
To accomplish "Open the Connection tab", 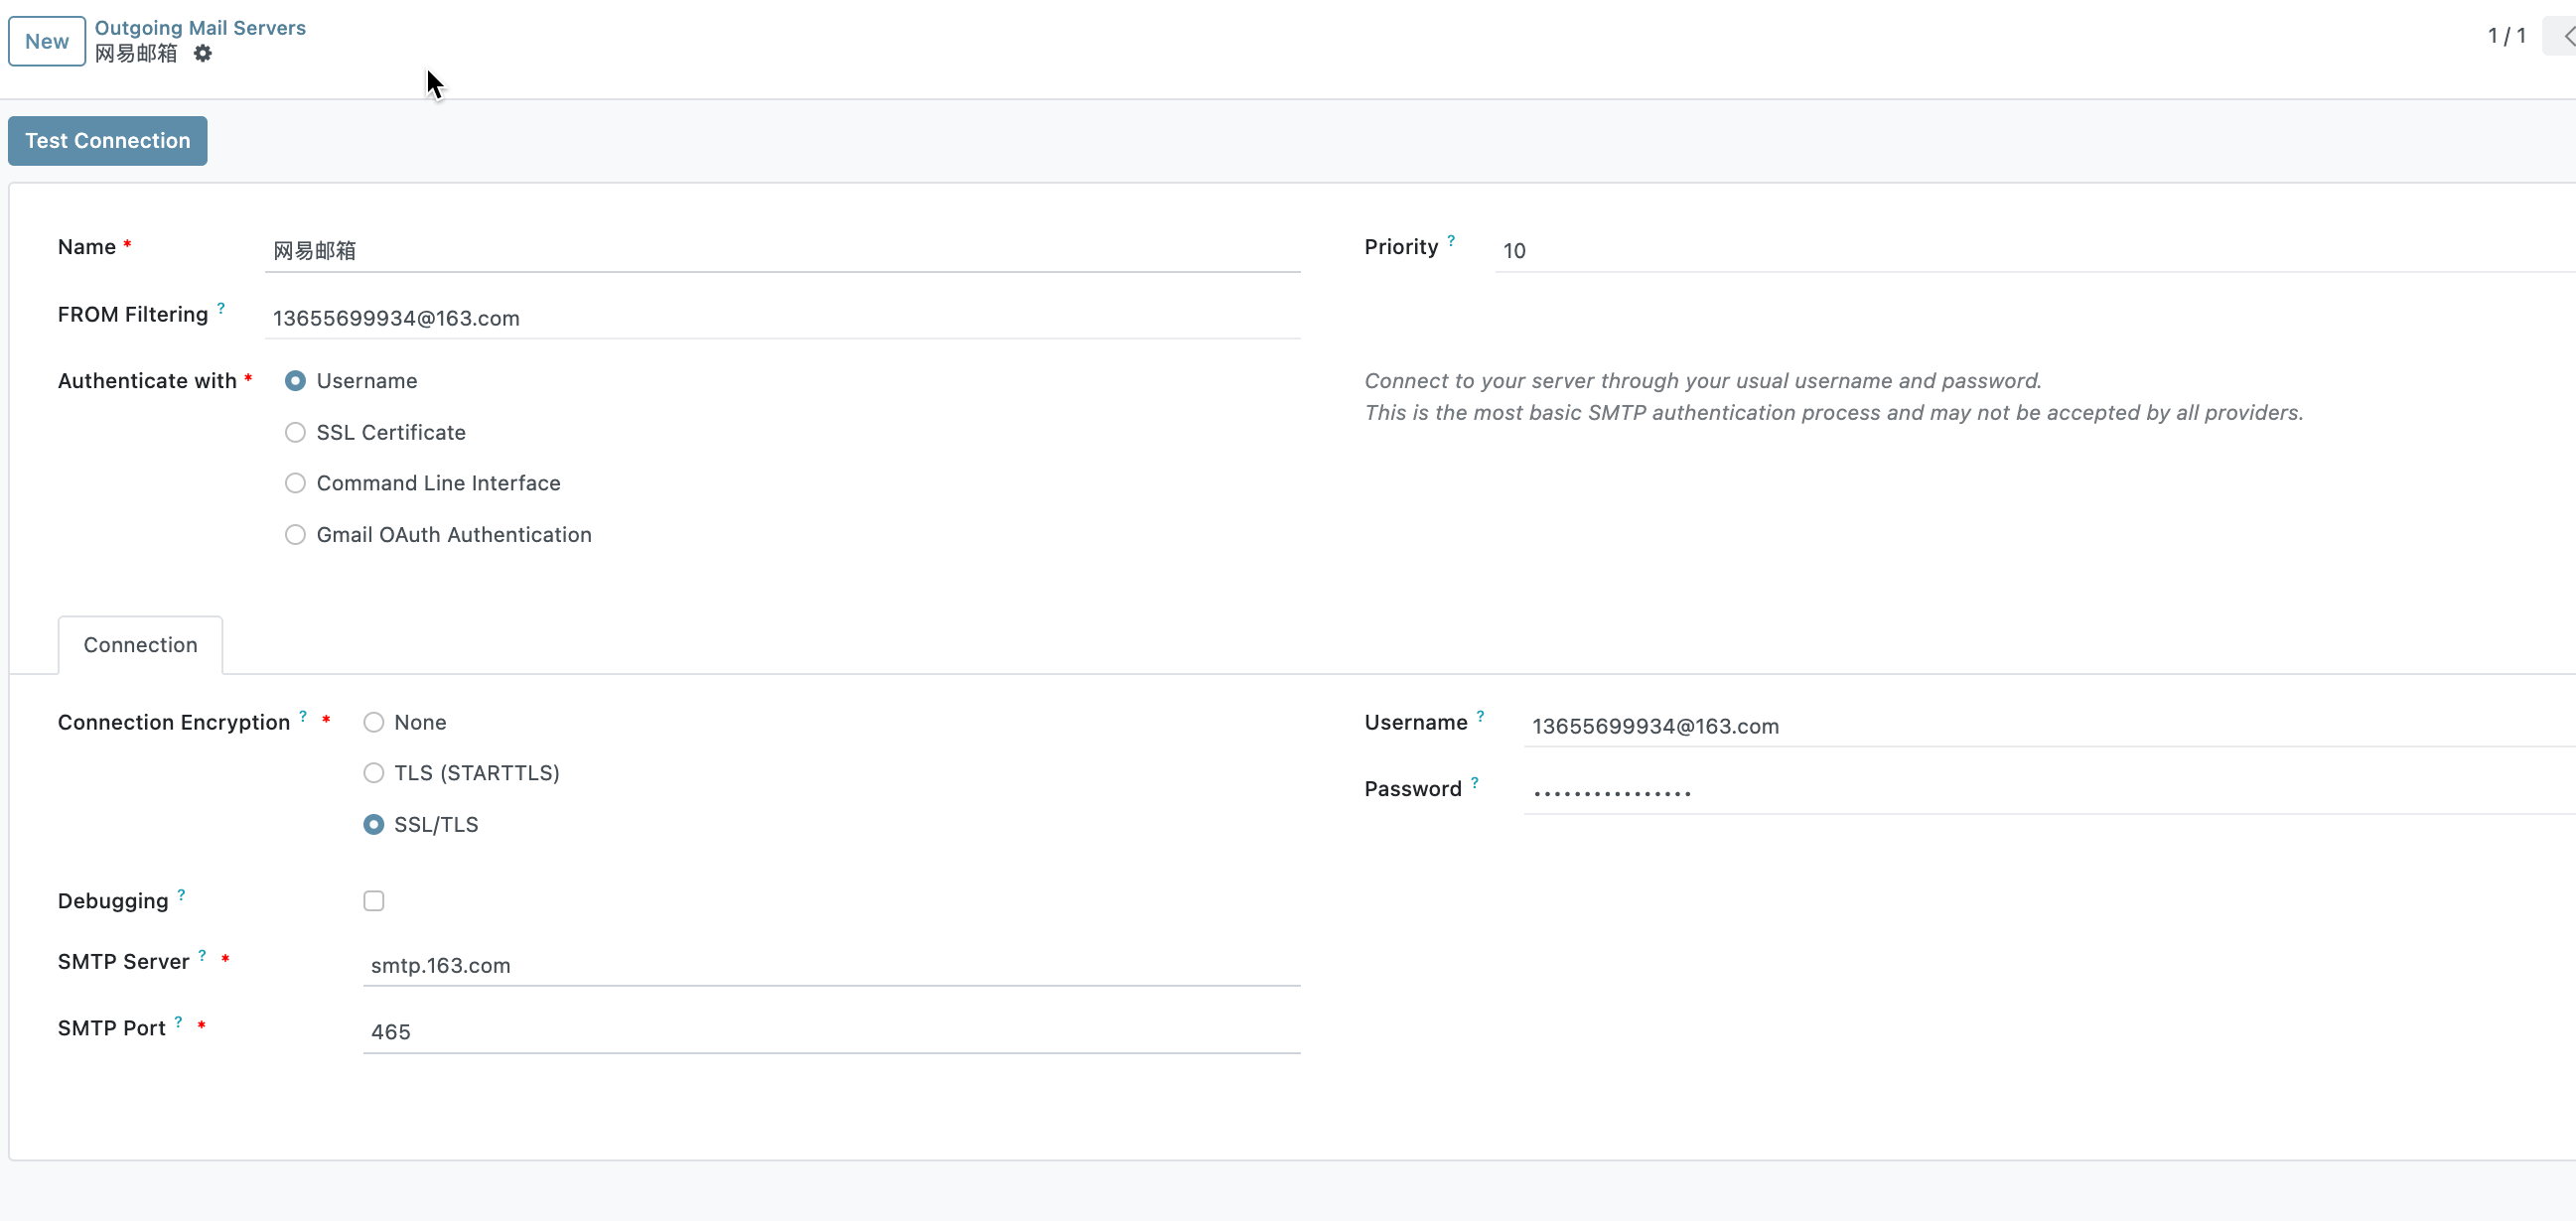I will pos(140,645).
